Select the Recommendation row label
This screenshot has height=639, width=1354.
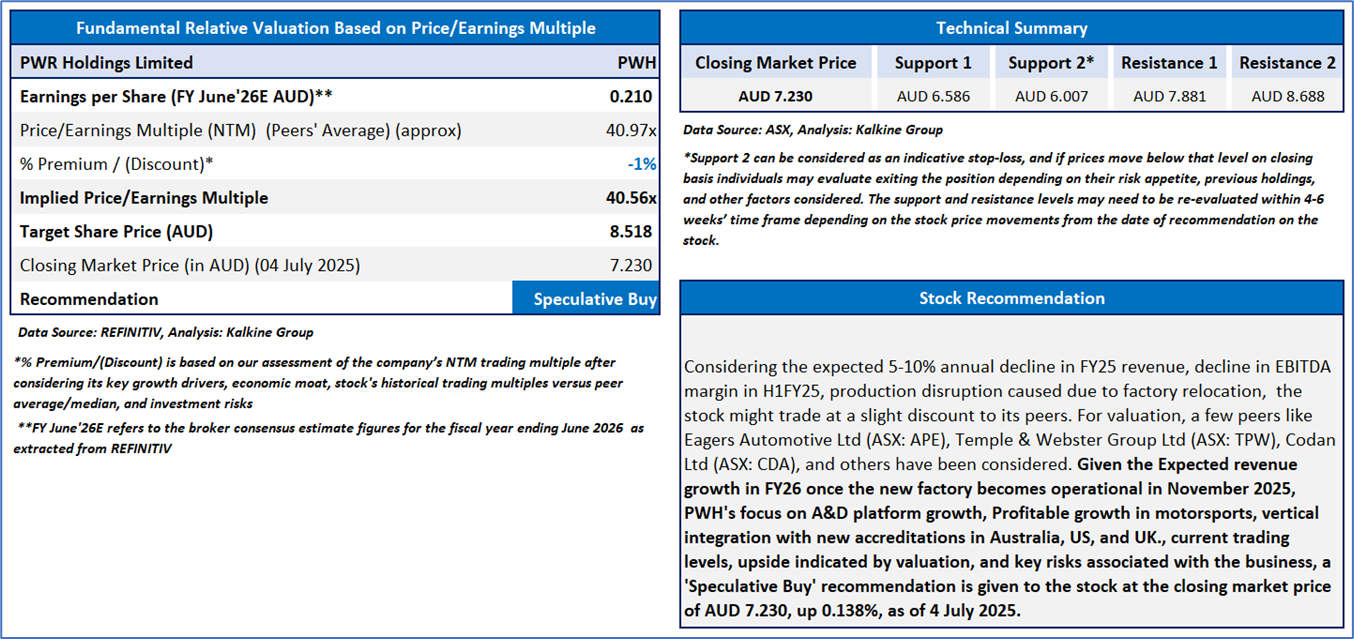coord(89,299)
